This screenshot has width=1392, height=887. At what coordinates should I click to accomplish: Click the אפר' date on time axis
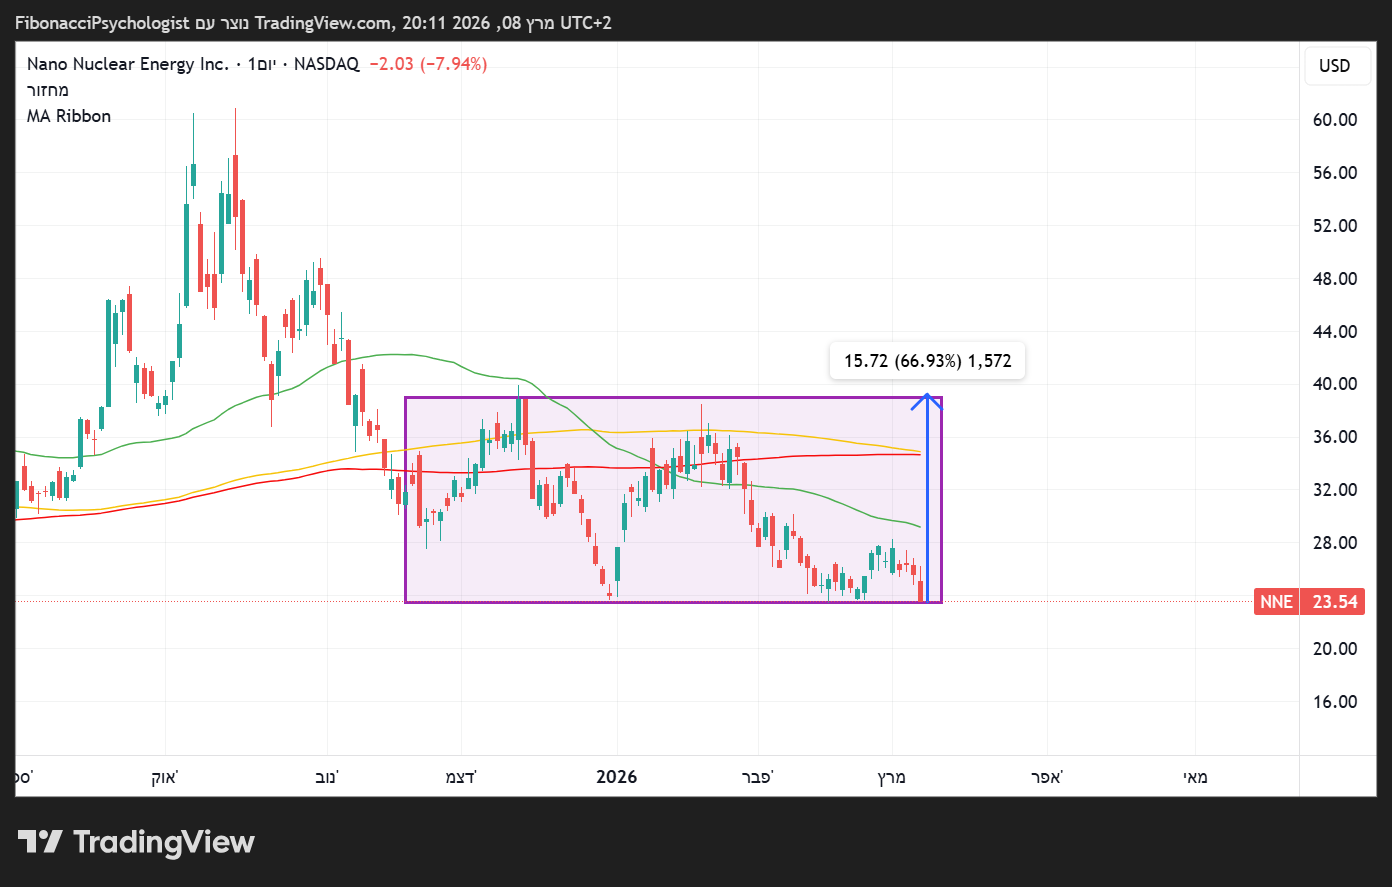point(1047,777)
